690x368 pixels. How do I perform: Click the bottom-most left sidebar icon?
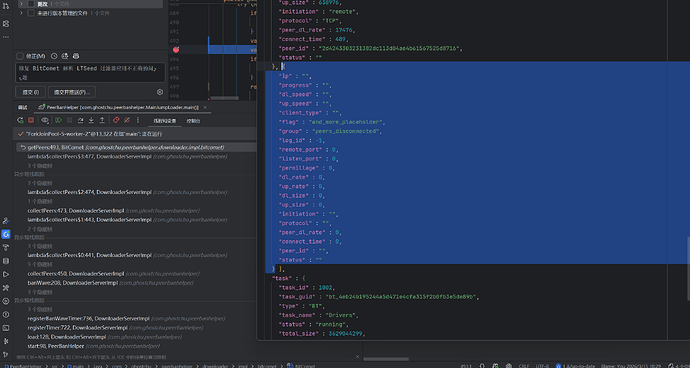click(x=6, y=355)
